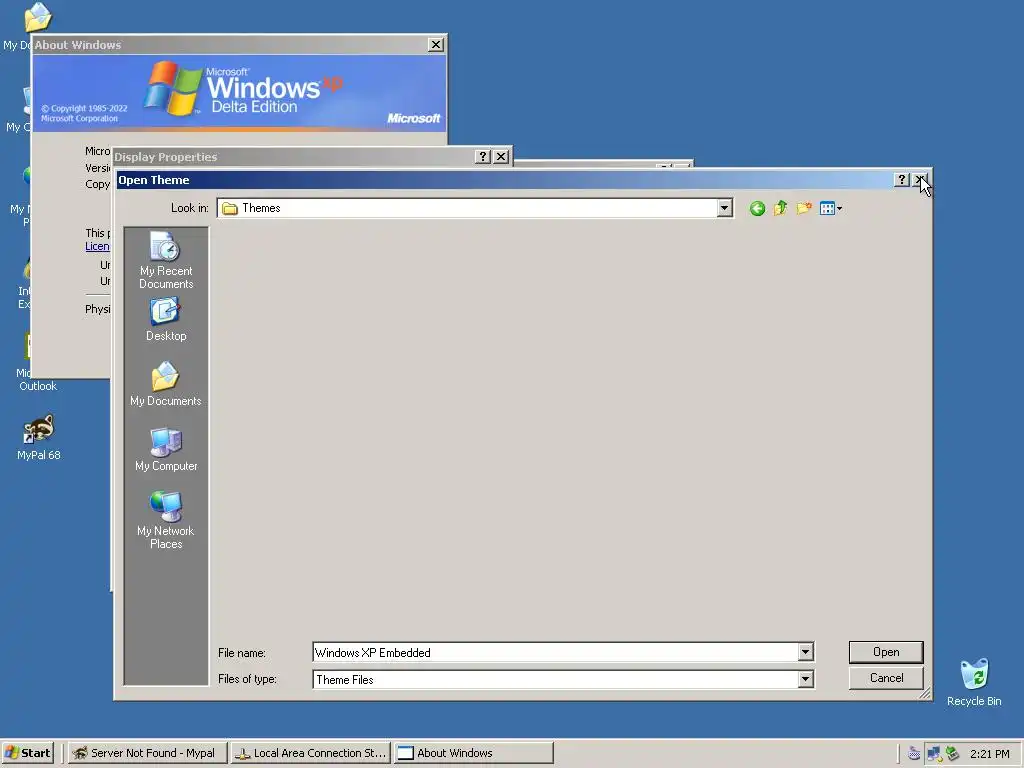This screenshot has width=1024, height=768.
Task: Close the Open Theme dialog
Action: pyautogui.click(x=920, y=180)
